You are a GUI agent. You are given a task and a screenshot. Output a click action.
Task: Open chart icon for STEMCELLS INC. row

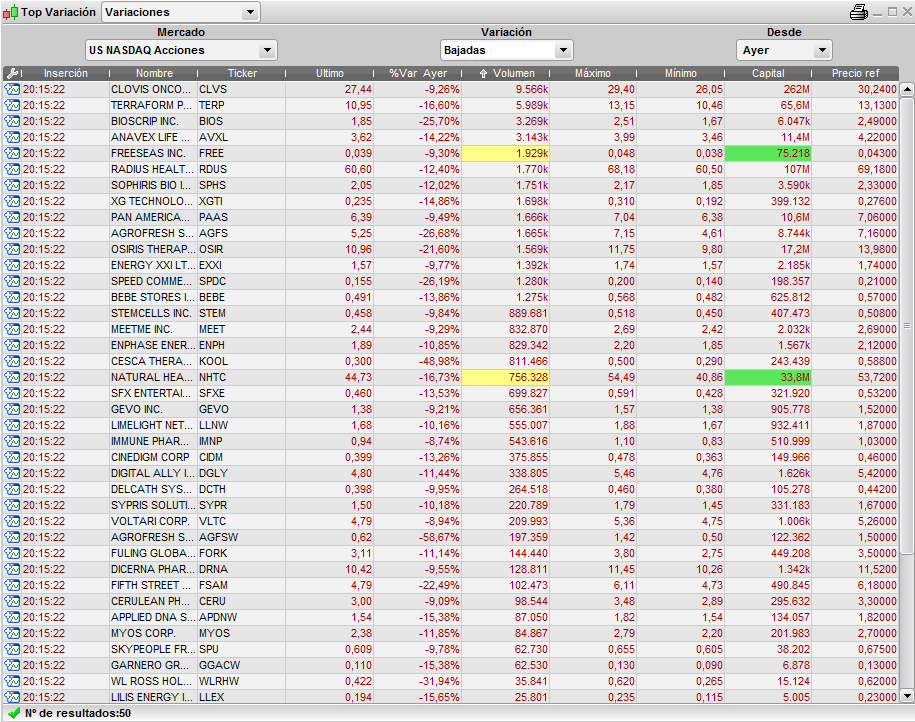[x=12, y=313]
